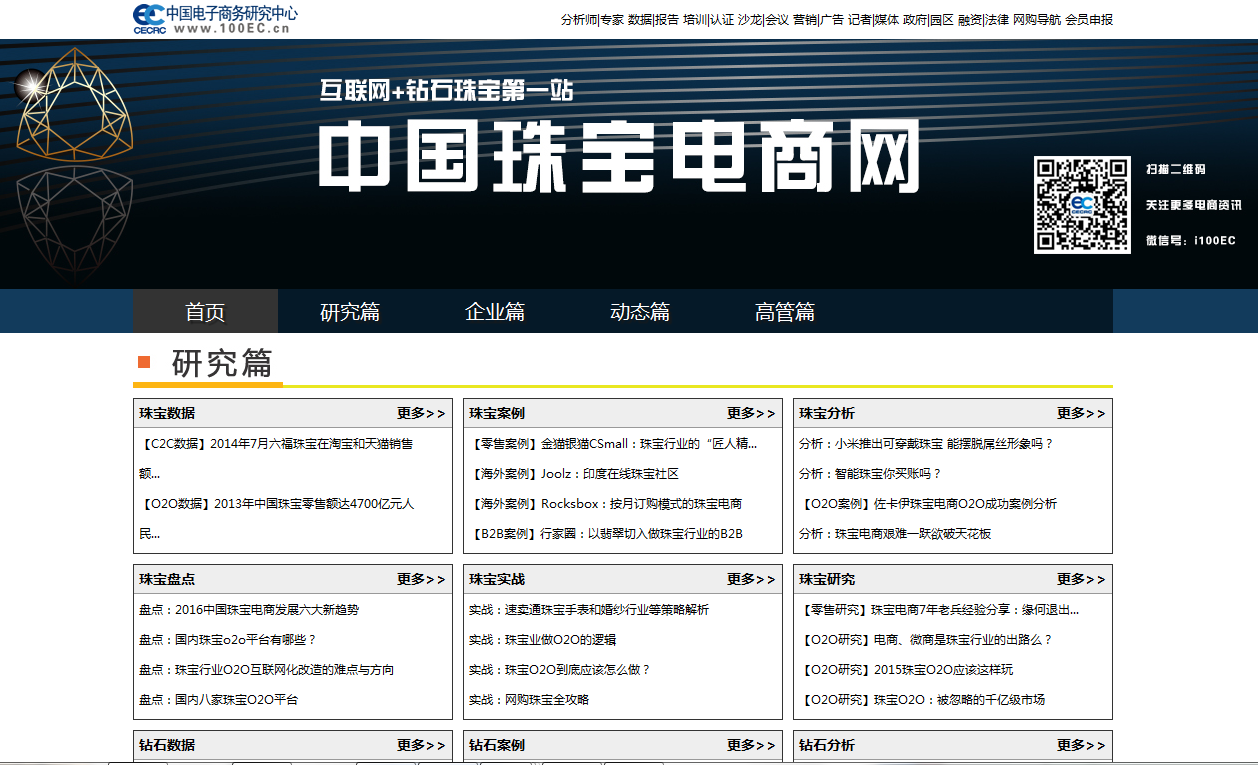Read 分析：智能珠宝你买账吗？
This screenshot has width=1258, height=765.
(870, 473)
